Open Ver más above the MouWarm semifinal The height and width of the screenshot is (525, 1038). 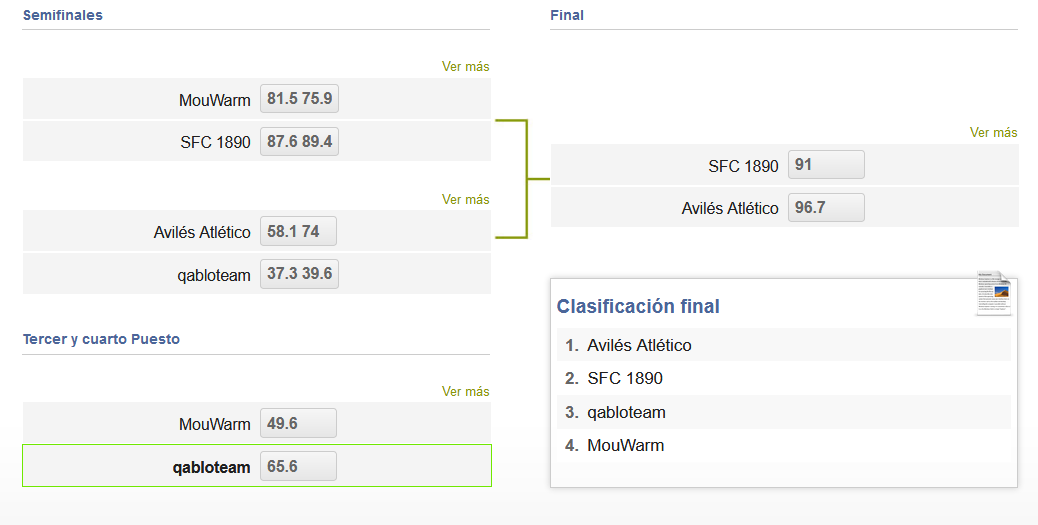click(x=465, y=66)
